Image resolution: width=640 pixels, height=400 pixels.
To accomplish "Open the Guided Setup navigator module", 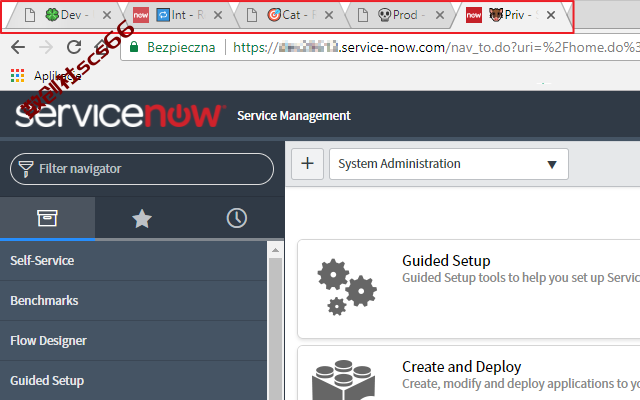I will (x=133, y=381).
